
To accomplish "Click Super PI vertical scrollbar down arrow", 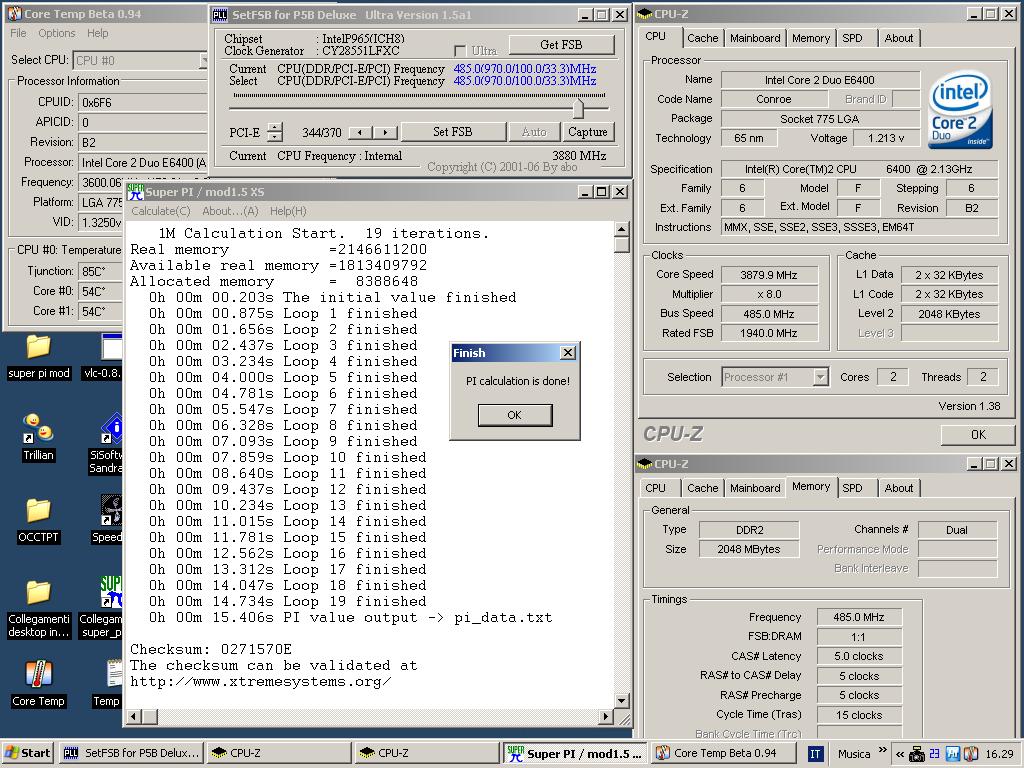I will click(622, 701).
